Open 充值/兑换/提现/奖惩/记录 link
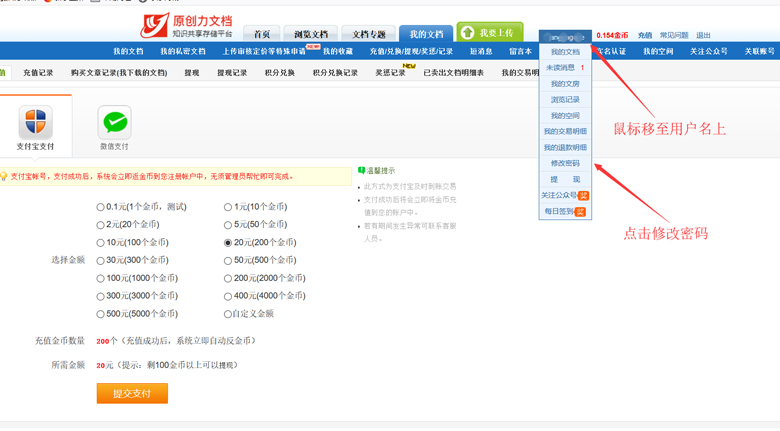780x431 pixels. [411, 51]
